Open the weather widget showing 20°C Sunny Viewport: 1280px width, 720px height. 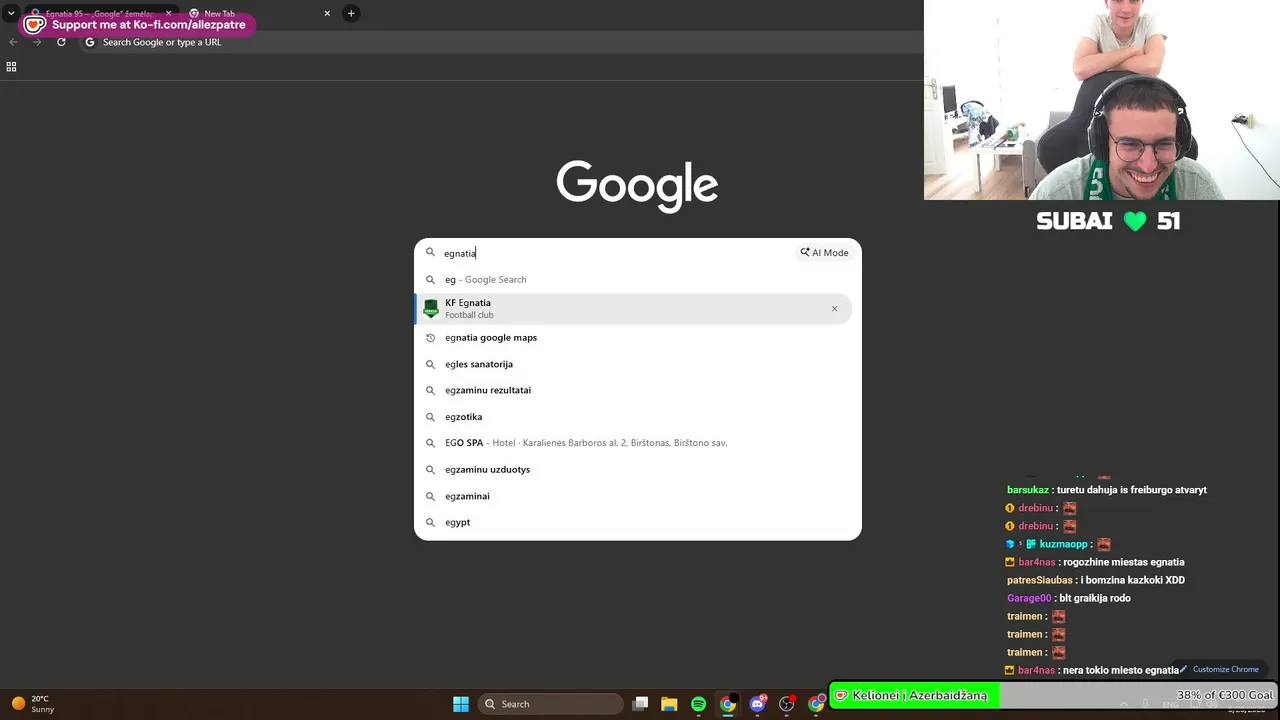point(32,704)
